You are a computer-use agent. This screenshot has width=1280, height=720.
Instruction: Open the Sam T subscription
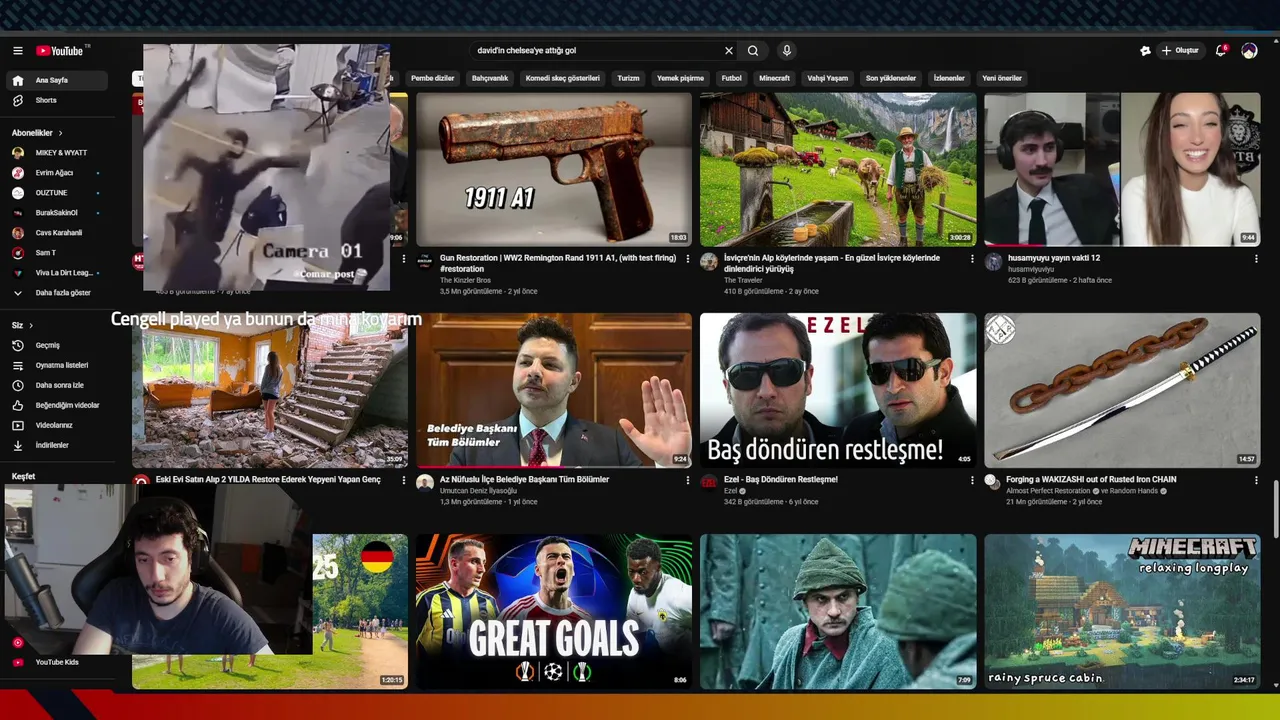59,253
